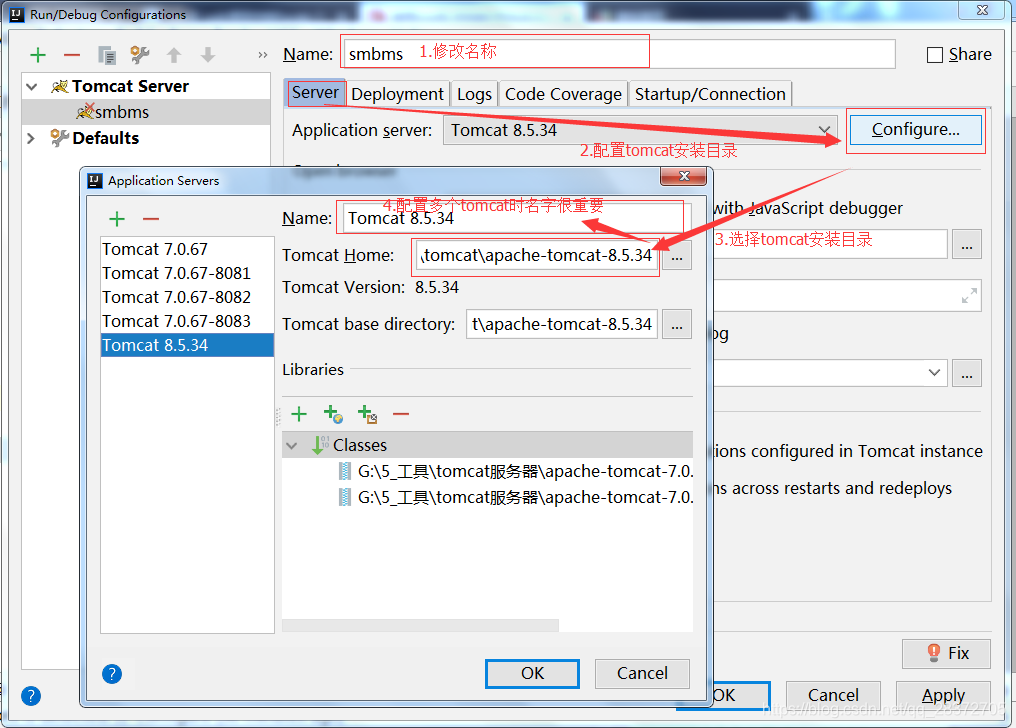
Task: Click horizontal scrollbar under Libraries list
Action: (x=421, y=625)
